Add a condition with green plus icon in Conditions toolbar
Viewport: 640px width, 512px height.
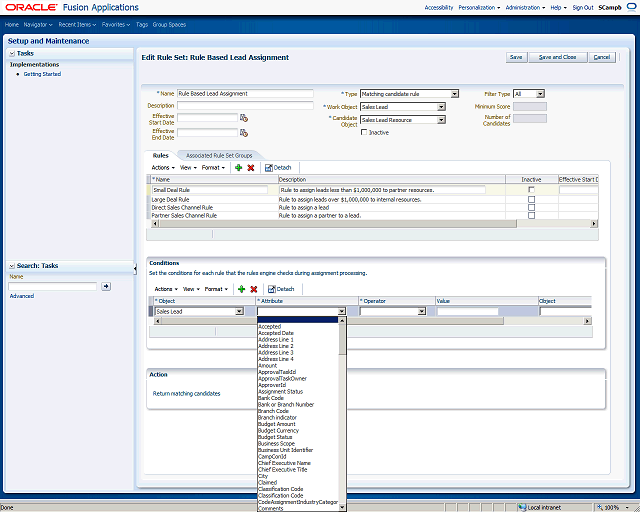(x=242, y=289)
